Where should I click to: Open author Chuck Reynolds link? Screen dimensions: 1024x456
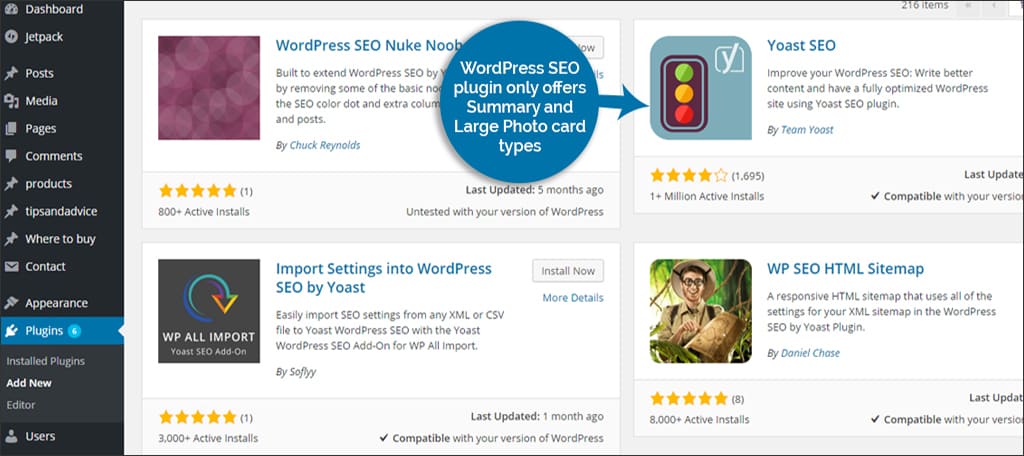325,145
